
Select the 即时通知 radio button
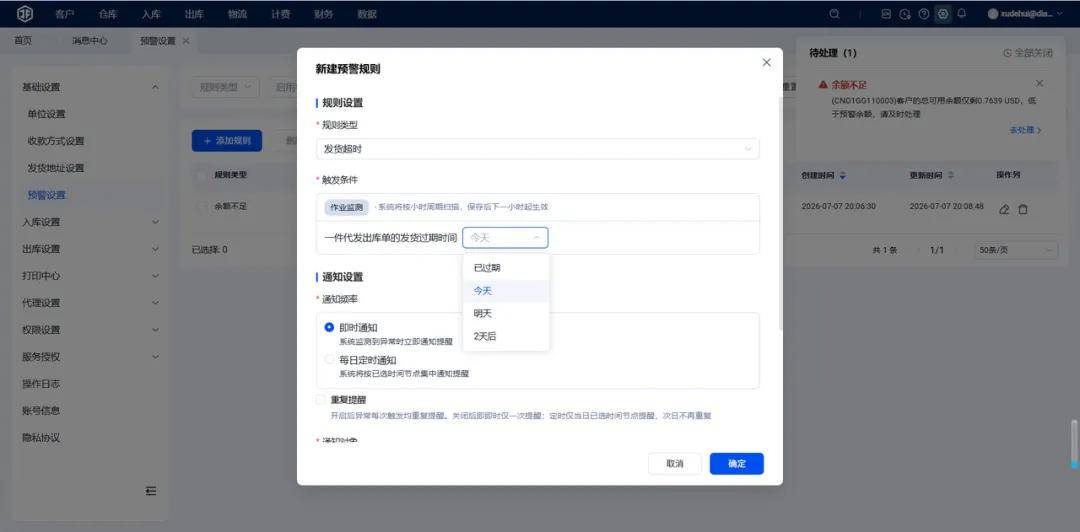pos(329,327)
